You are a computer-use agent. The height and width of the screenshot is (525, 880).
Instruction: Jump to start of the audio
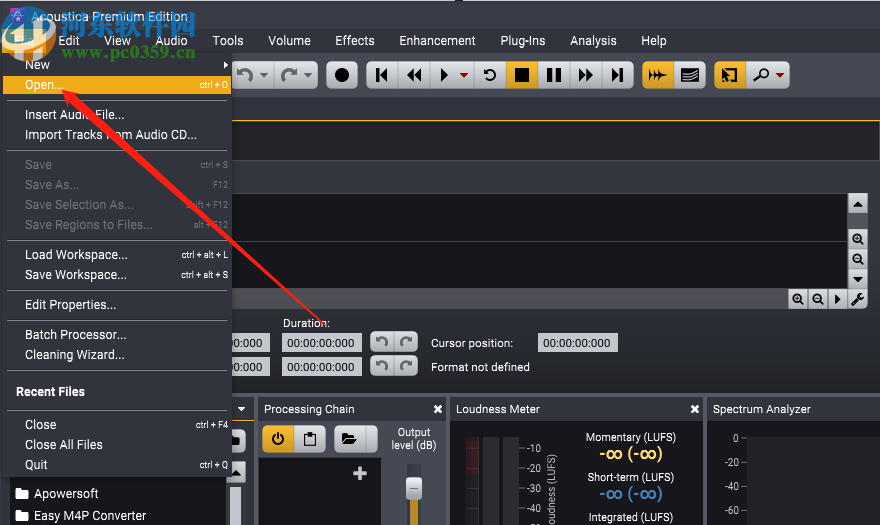click(x=382, y=75)
